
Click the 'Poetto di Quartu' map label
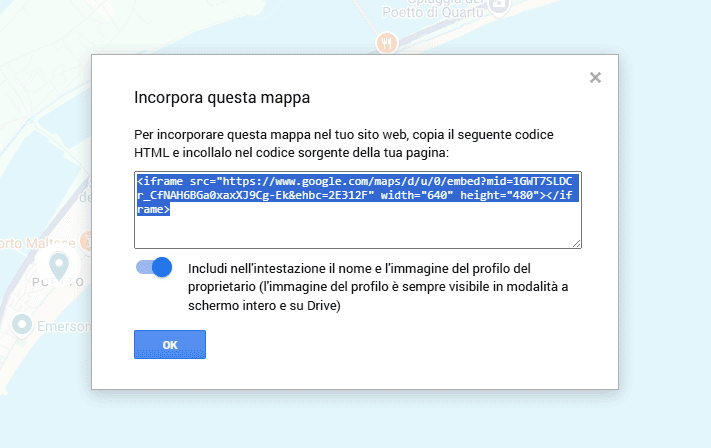coord(433,12)
